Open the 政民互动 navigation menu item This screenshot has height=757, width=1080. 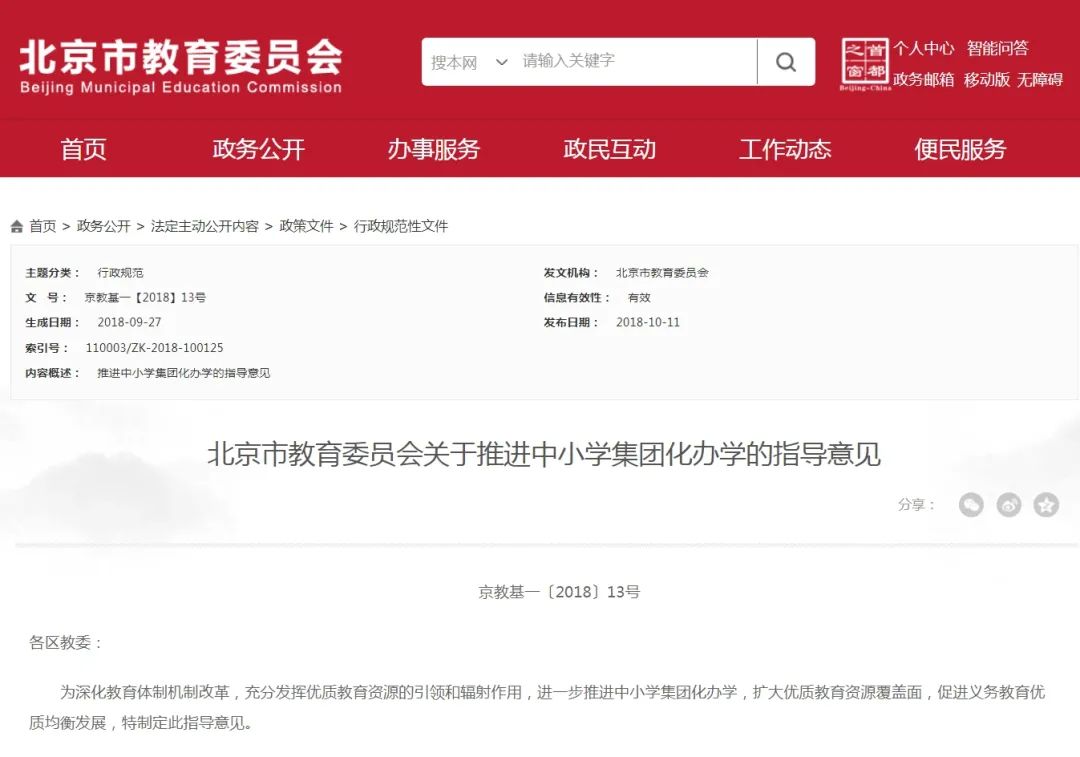coord(609,149)
